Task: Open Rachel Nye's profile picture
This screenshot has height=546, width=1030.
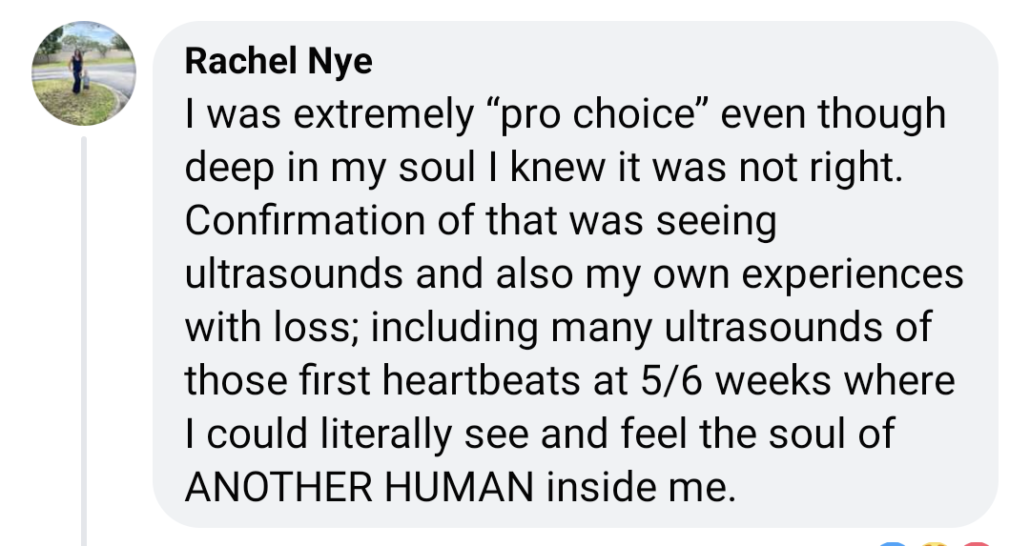Action: tap(76, 73)
